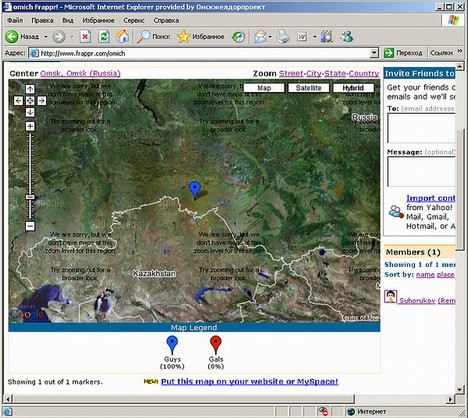The height and width of the screenshot is (418, 468).
Task: Click the horizontal scrollbar thumb
Action: click(184, 399)
